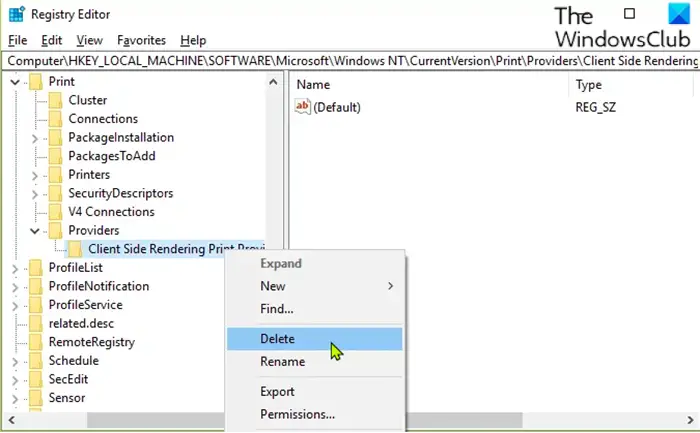Select the Providers folder icon
This screenshot has width=700, height=433.
click(x=55, y=231)
